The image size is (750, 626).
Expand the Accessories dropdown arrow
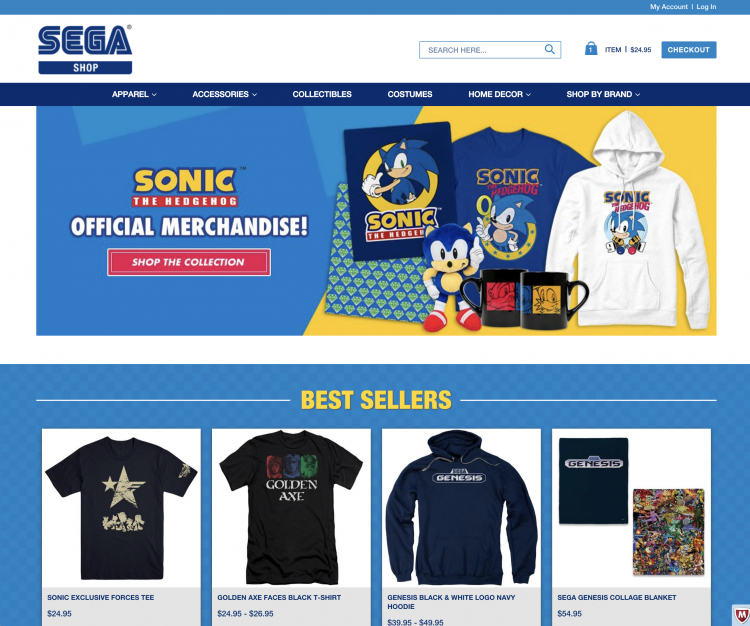pos(254,95)
